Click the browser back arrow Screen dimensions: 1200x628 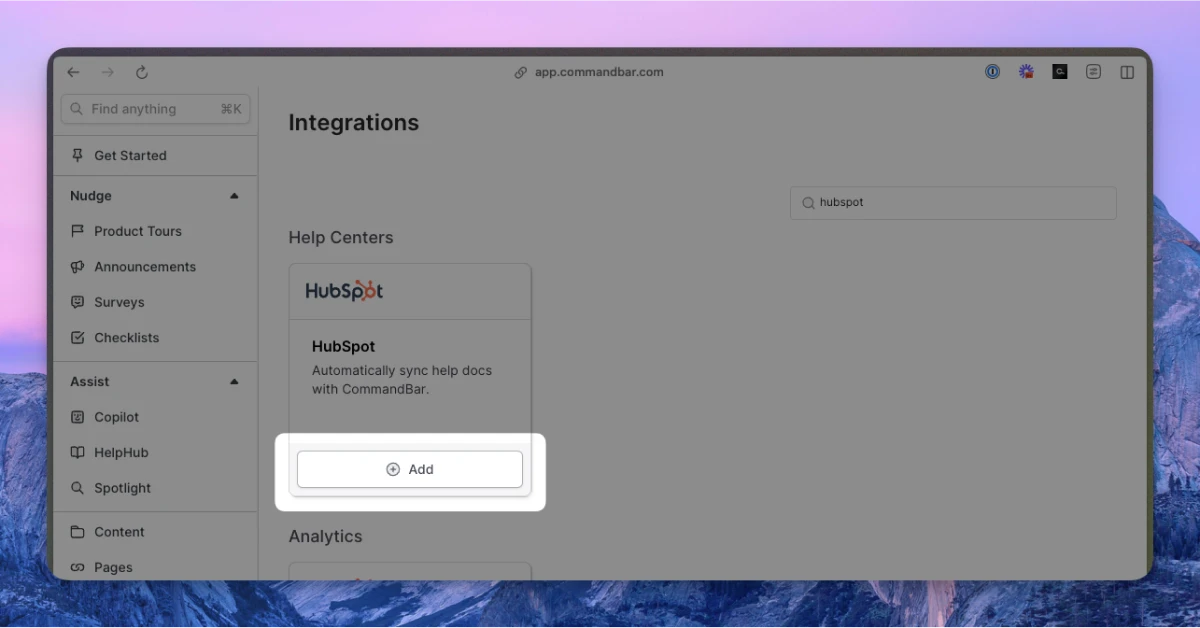[73, 72]
